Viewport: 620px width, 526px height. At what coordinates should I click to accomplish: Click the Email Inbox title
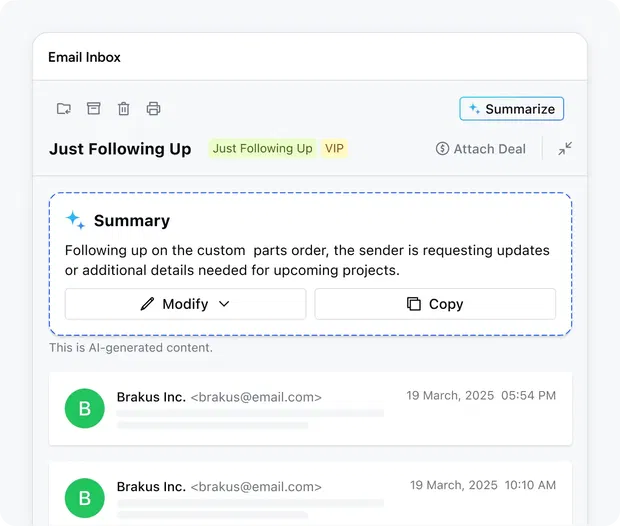[84, 57]
